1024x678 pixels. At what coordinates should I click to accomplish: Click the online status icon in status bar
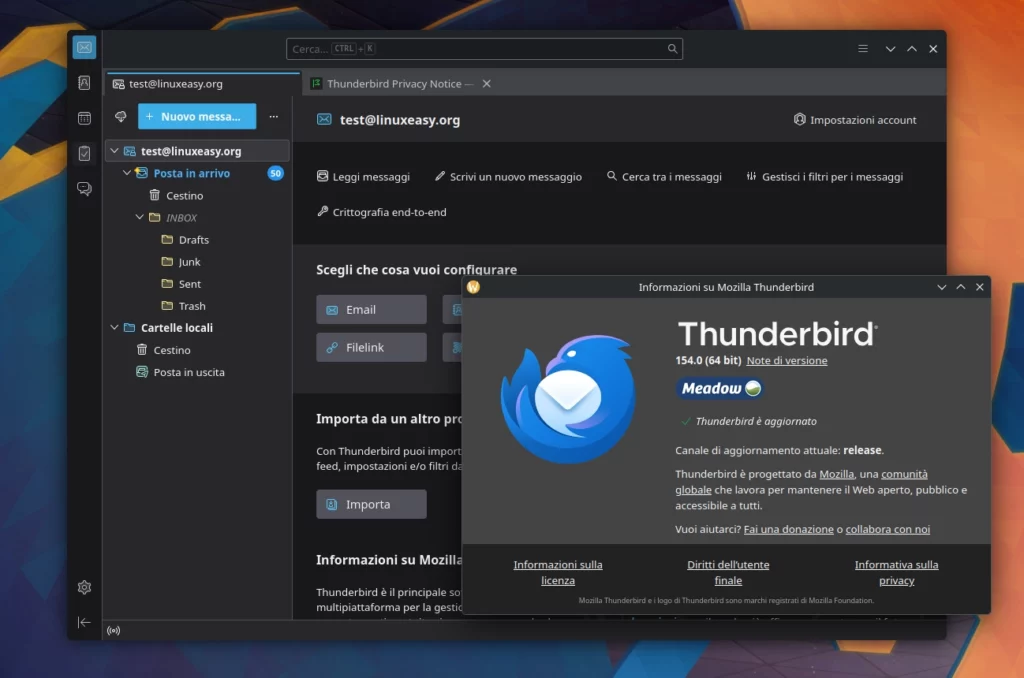click(x=114, y=630)
